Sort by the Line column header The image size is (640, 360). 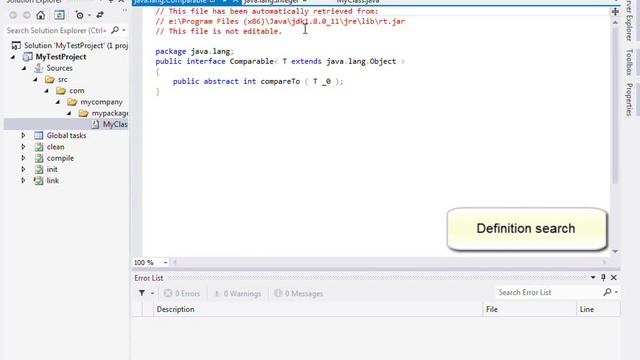point(598,309)
